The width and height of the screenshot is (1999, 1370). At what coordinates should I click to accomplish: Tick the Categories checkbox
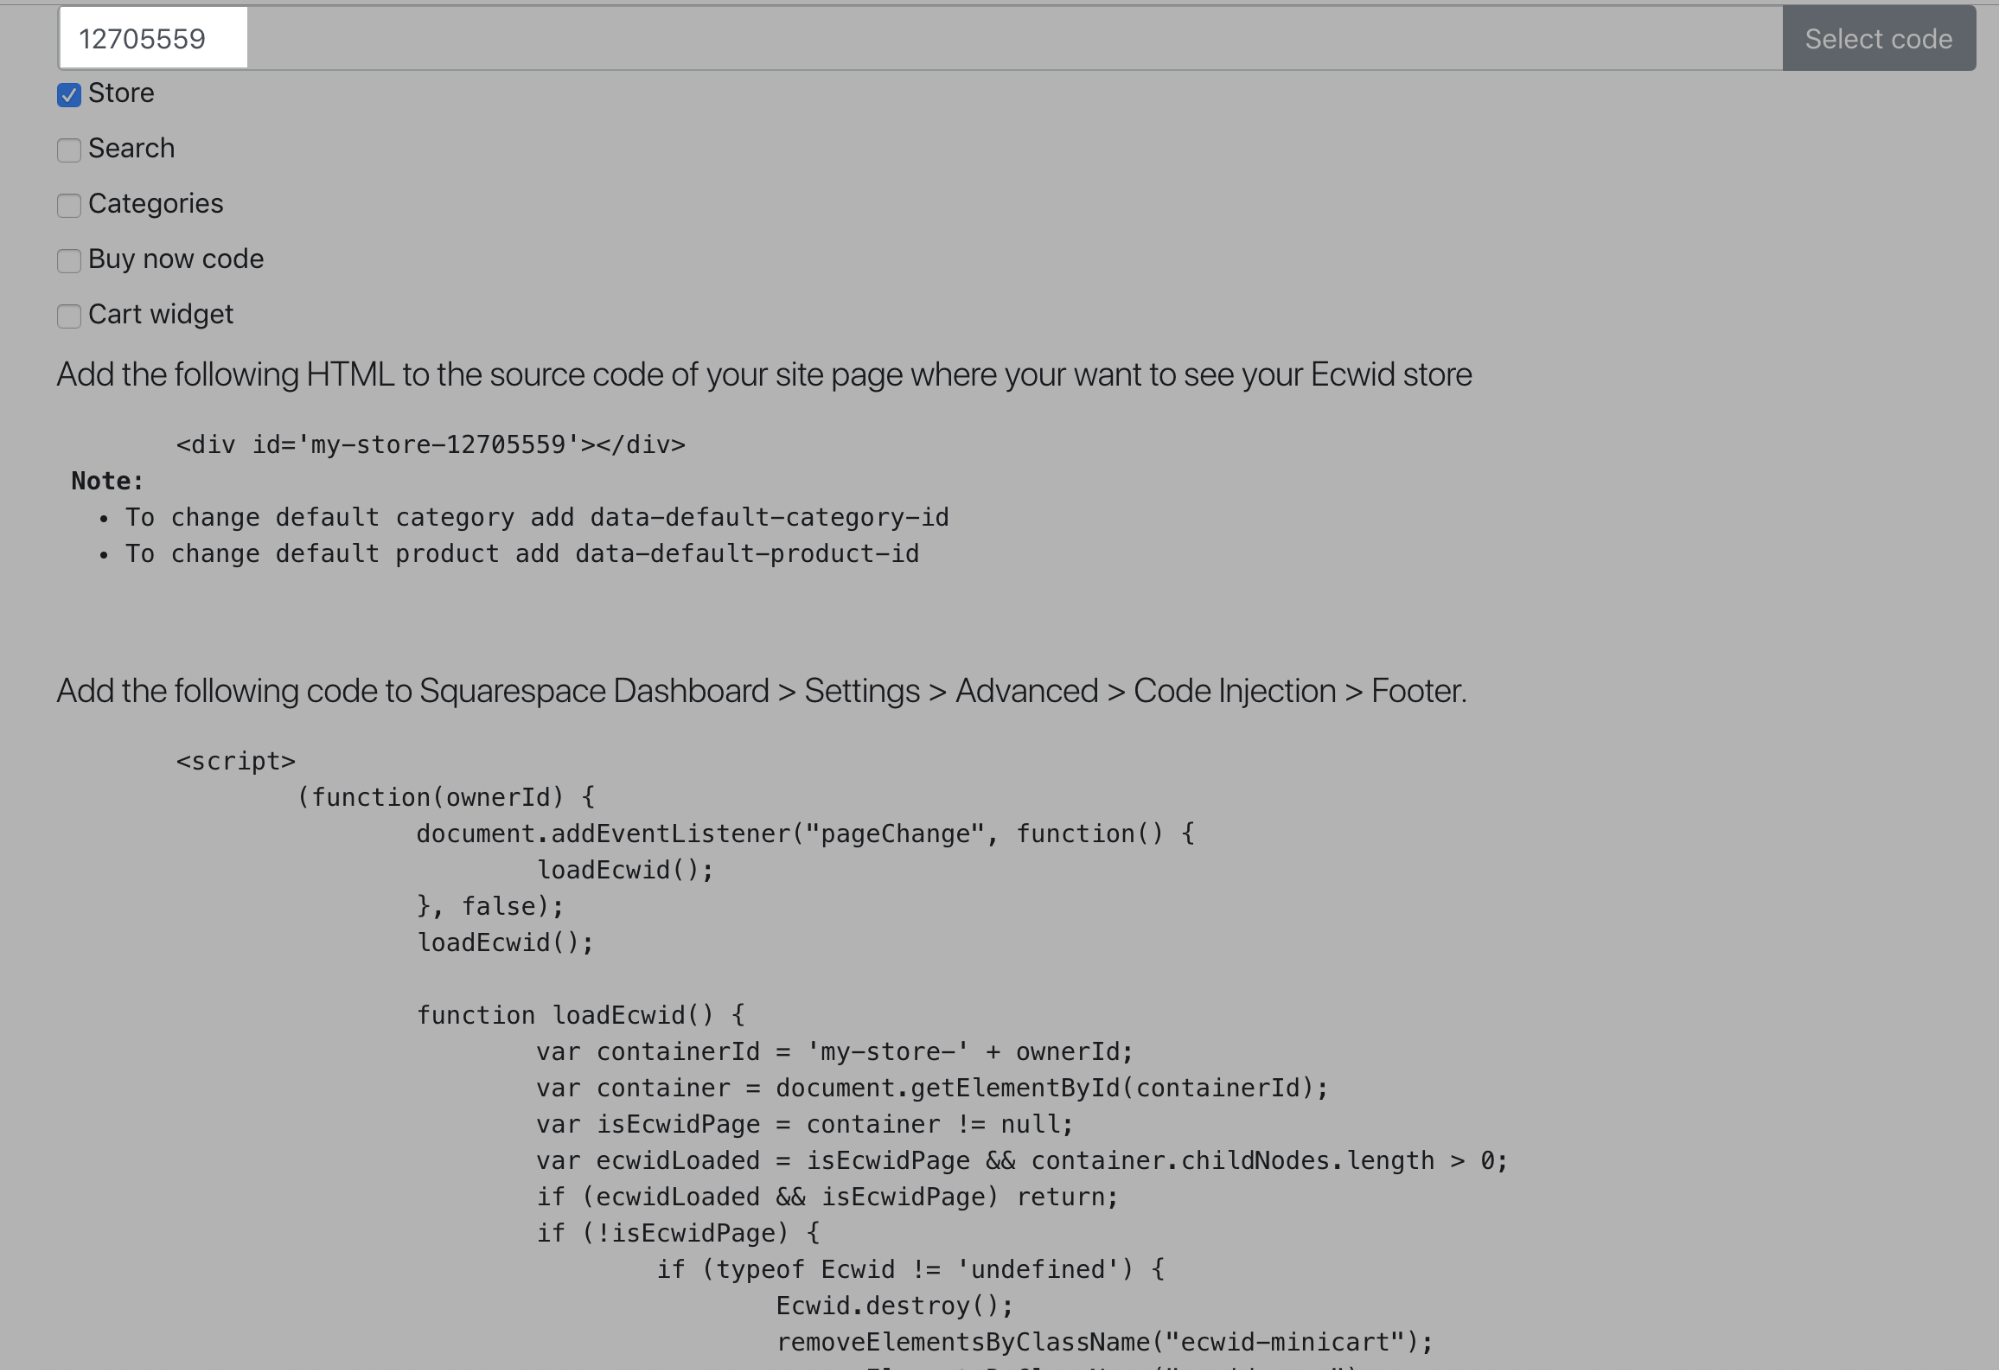69,205
